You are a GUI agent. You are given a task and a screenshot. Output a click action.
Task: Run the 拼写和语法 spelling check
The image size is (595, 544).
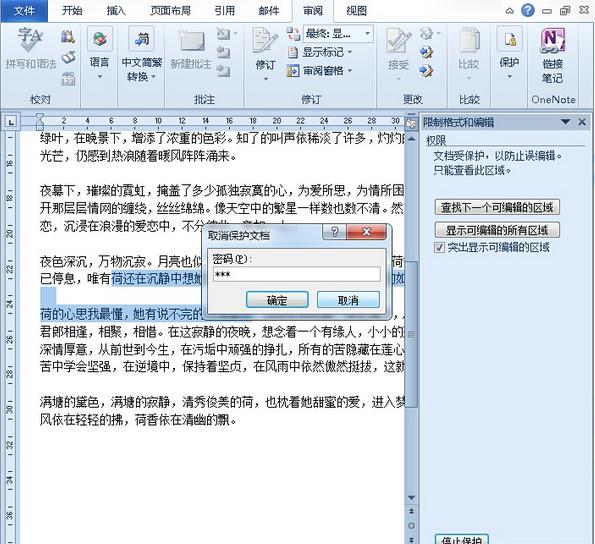pyautogui.click(x=30, y=49)
